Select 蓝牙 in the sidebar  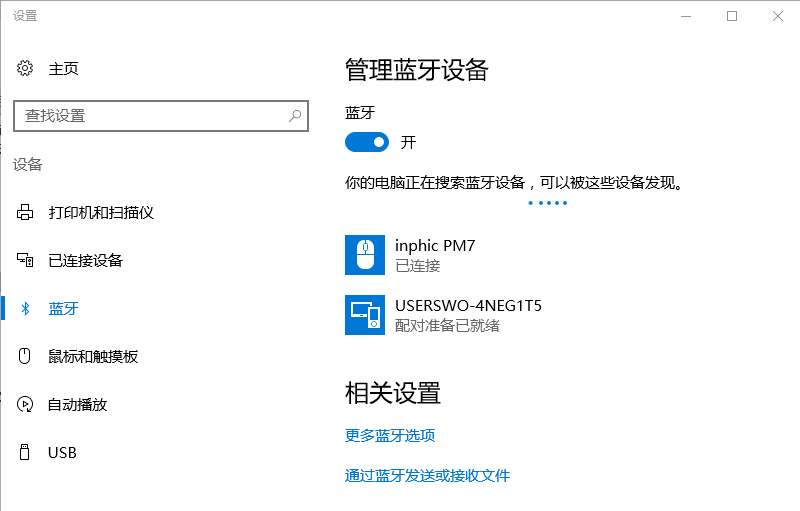coord(63,309)
